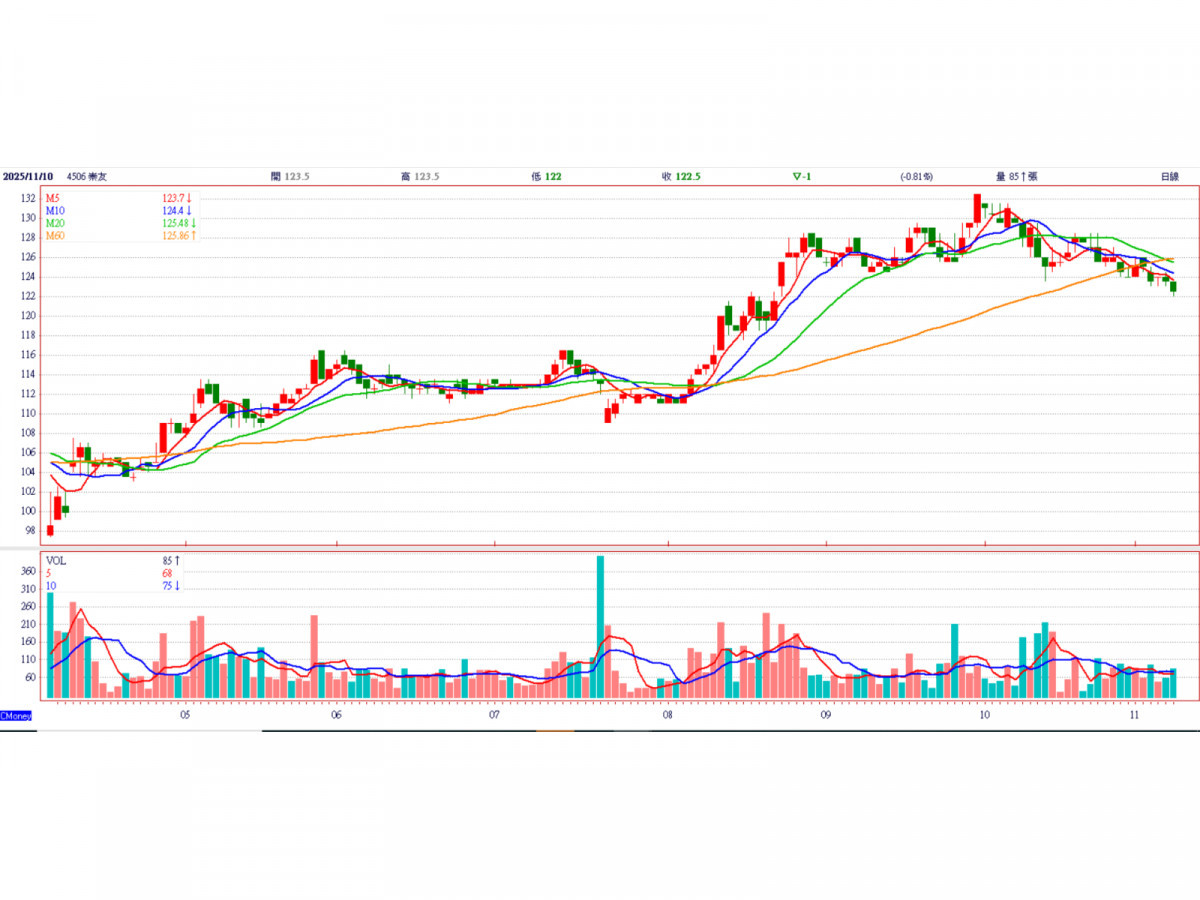Viewport: 1200px width, 900px height.
Task: Select the M5 moving average legend
Action: click(52, 198)
